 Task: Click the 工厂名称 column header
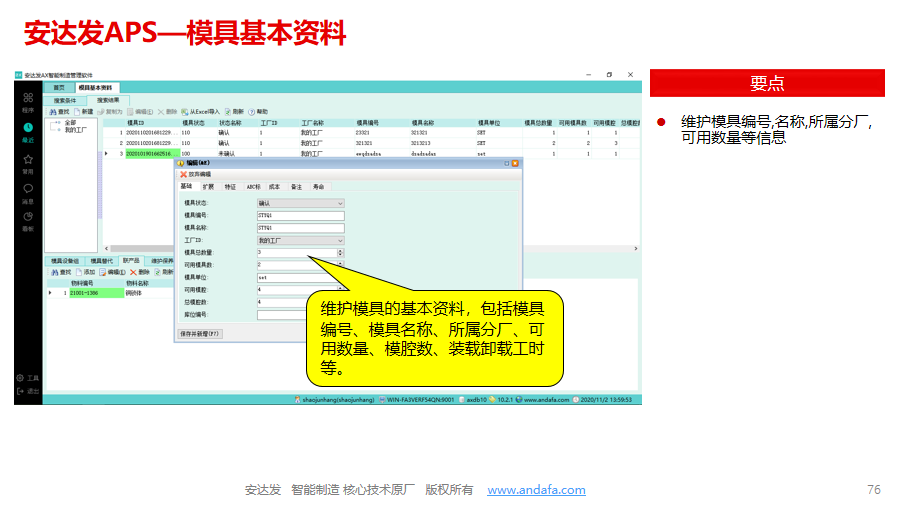tap(312, 123)
